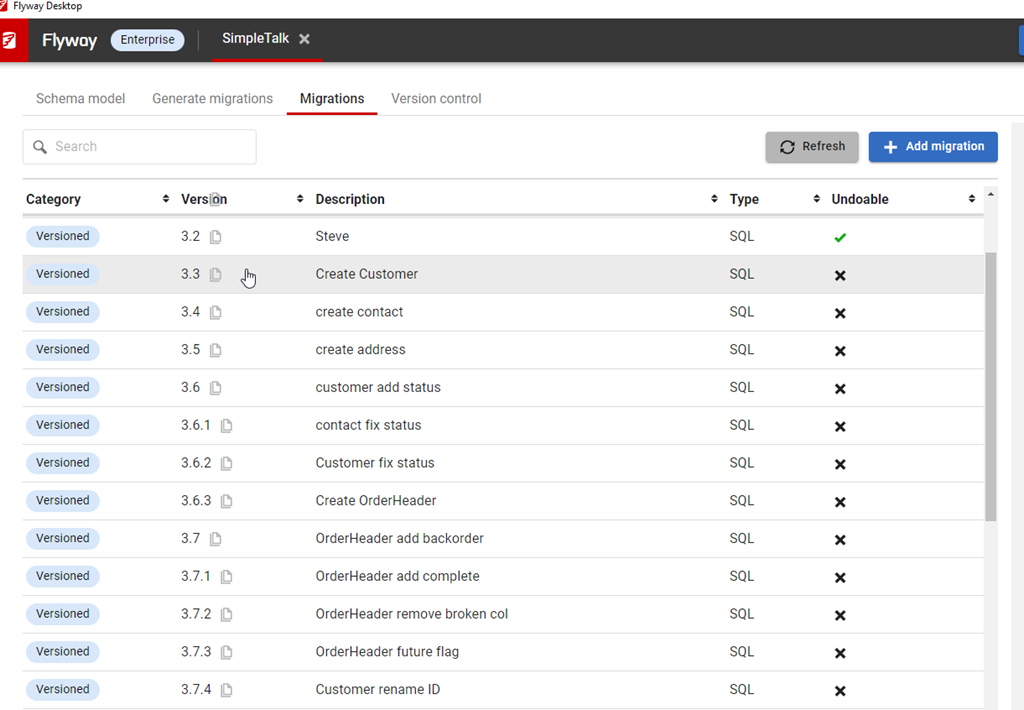Copy version 3.4 with the copy icon
This screenshot has width=1024, height=710.
pyautogui.click(x=216, y=312)
